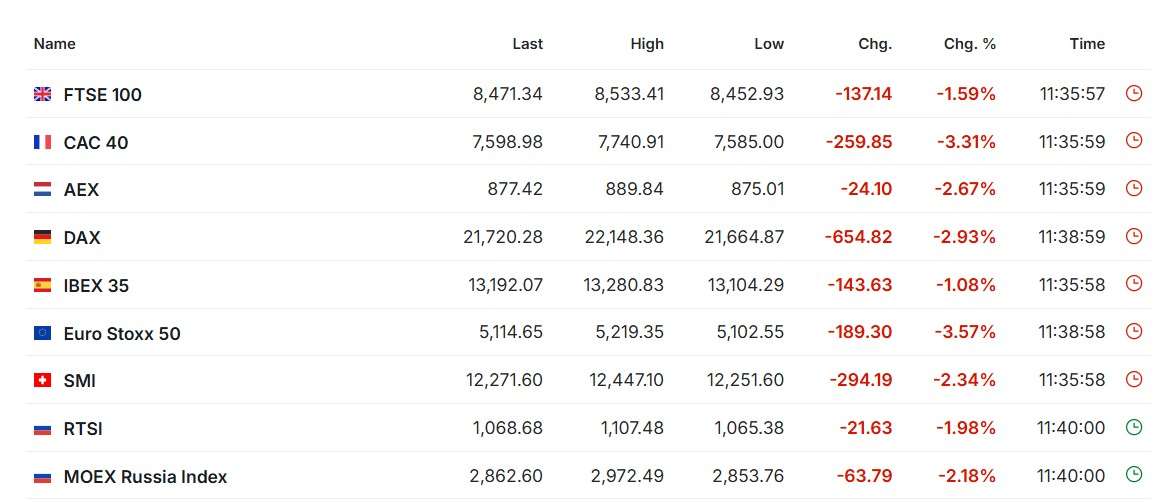Click the EU flag beside Euro Stoxx 50
Image resolution: width=1172 pixels, height=502 pixels.
click(43, 332)
